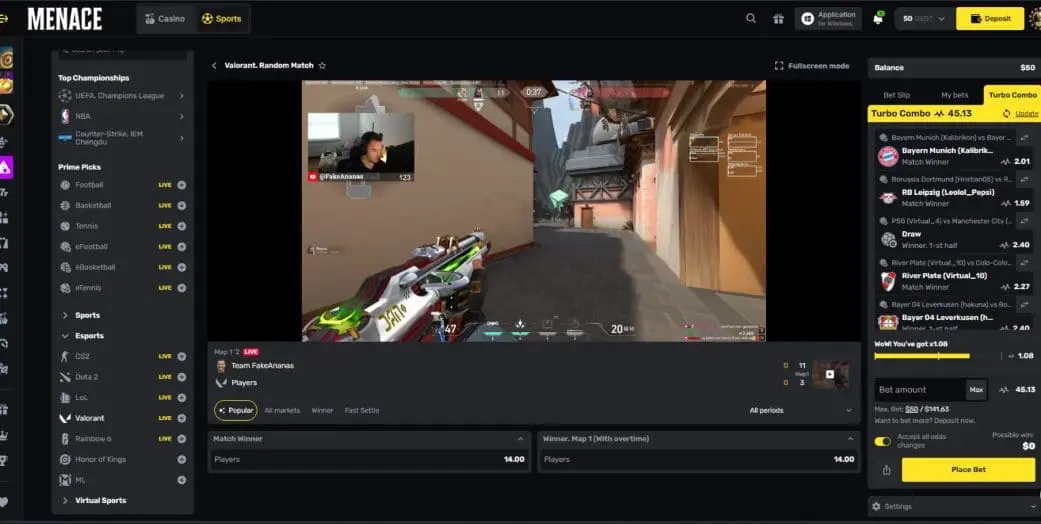The image size is (1041, 524).
Task: Add Football to favorites with plus icon
Action: 181,185
